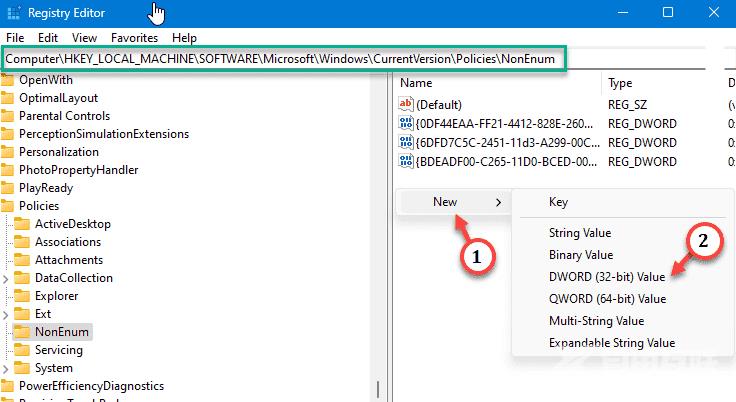Screen dimensions: 736x402
Task: Create a new DWORD (32-bit) Value
Action: [607, 277]
